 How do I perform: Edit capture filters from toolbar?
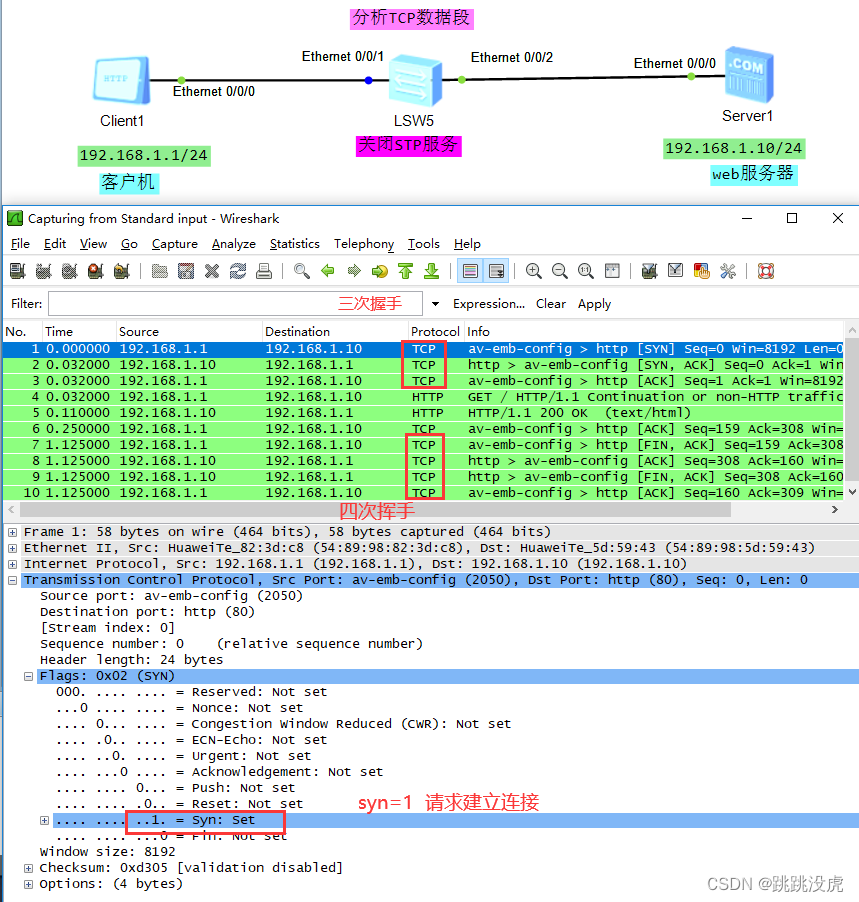650,271
